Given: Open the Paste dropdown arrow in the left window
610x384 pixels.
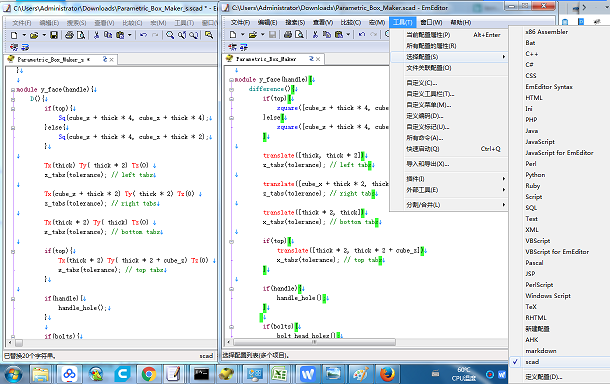Looking at the screenshot, I should pyautogui.click(x=130, y=35).
